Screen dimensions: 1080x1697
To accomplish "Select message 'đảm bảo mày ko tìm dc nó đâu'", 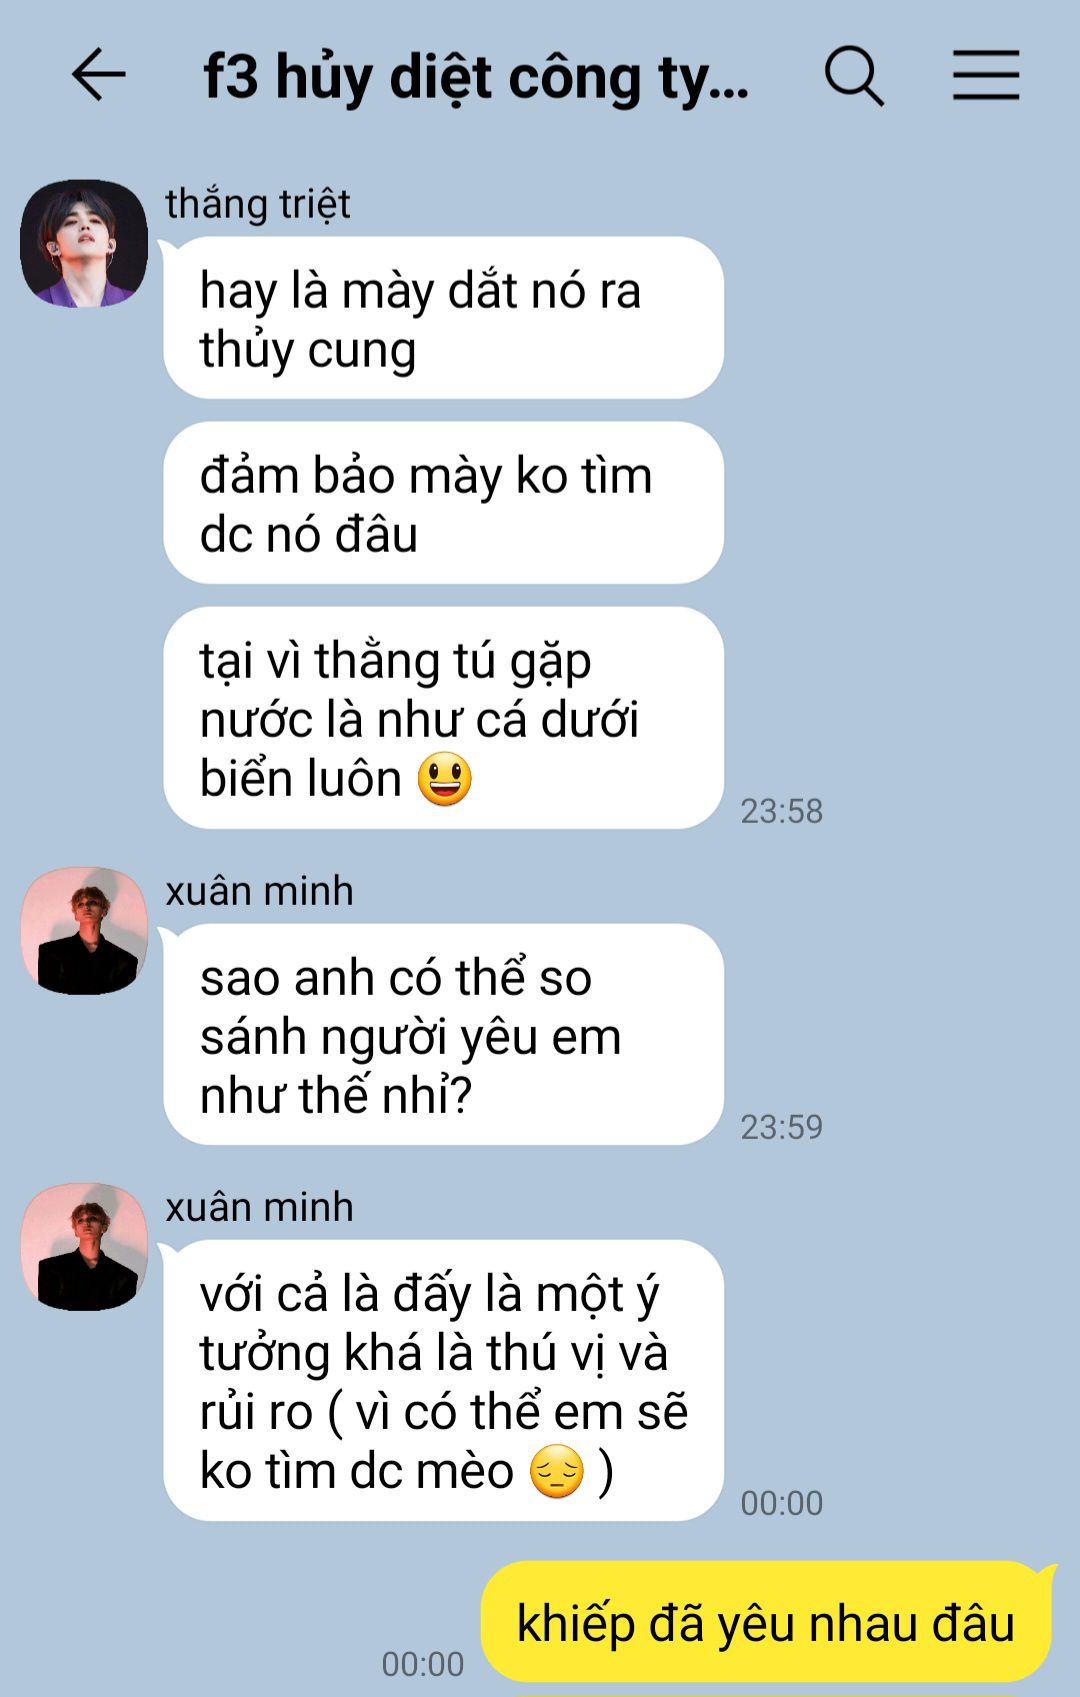I will (x=443, y=503).
